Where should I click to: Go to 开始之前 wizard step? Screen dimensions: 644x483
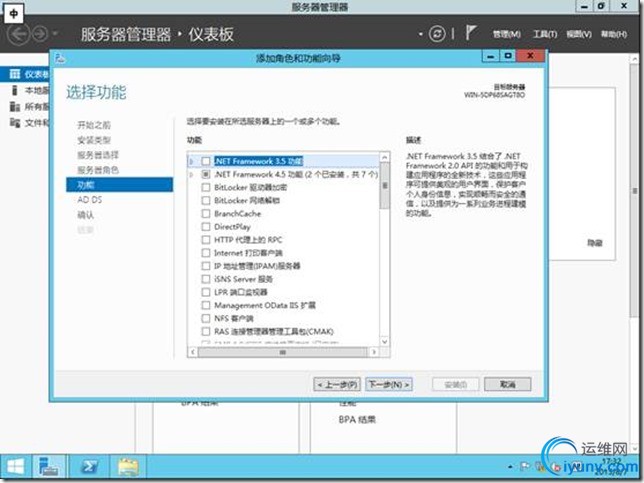tap(94, 125)
